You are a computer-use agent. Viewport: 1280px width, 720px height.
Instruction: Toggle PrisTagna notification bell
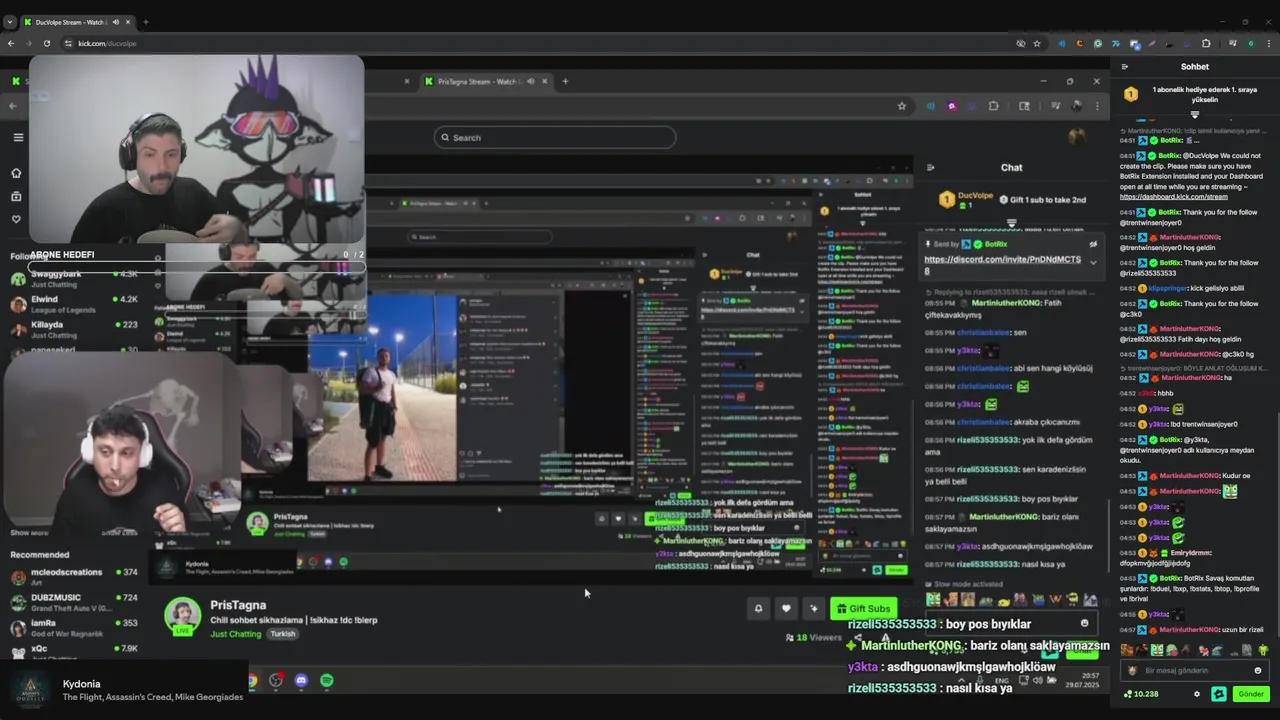(758, 608)
